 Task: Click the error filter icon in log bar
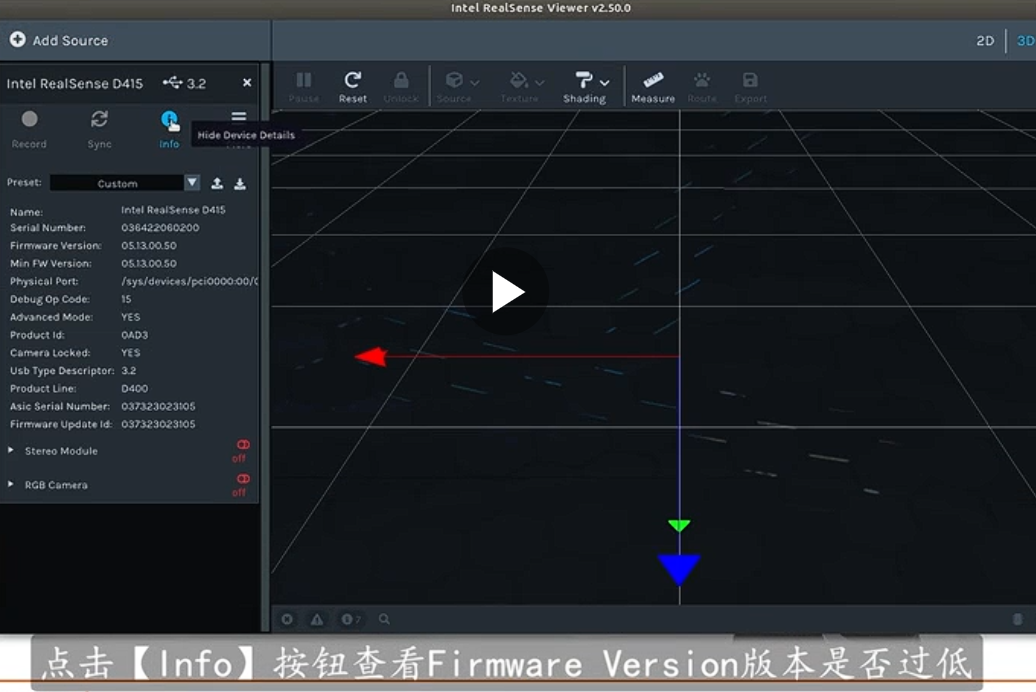coord(287,619)
